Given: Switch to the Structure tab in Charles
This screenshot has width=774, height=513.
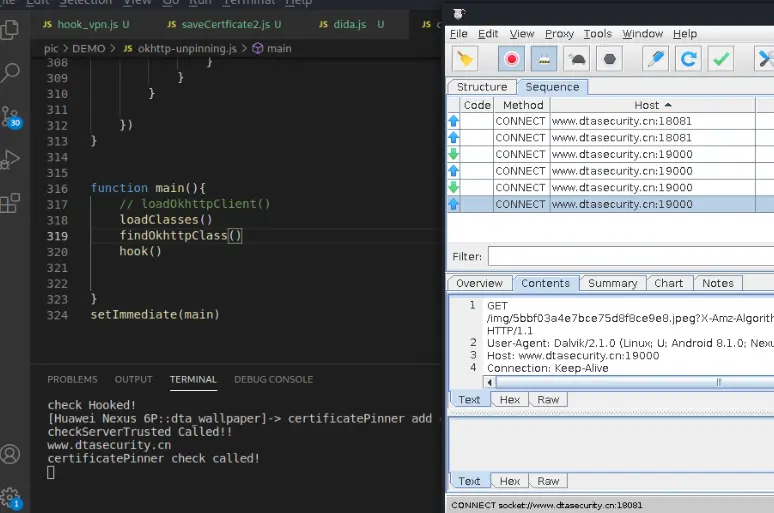Looking at the screenshot, I should (482, 87).
